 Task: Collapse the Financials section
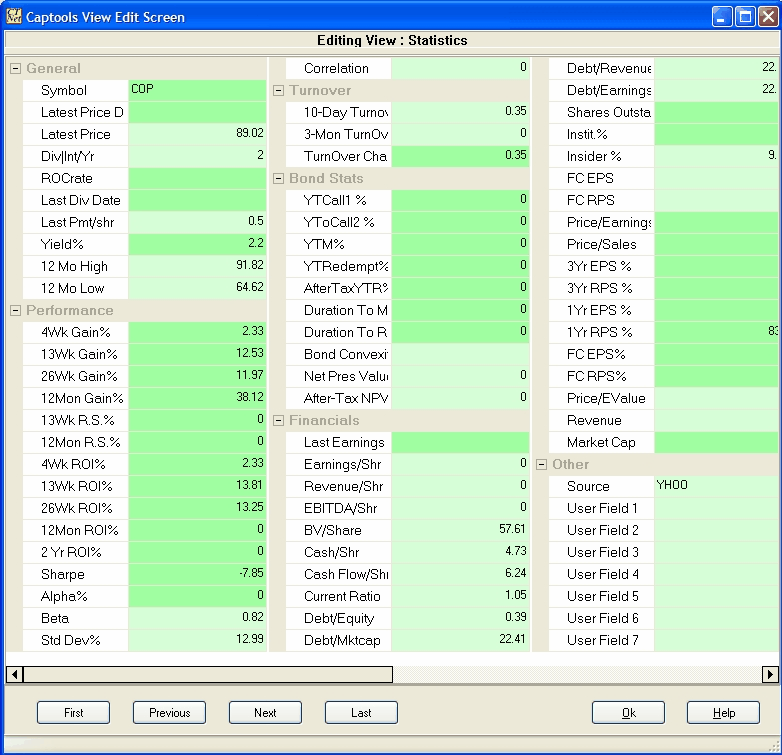click(x=278, y=421)
